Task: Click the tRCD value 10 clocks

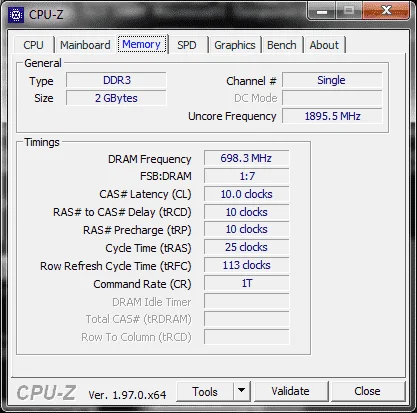Action: 246,212
